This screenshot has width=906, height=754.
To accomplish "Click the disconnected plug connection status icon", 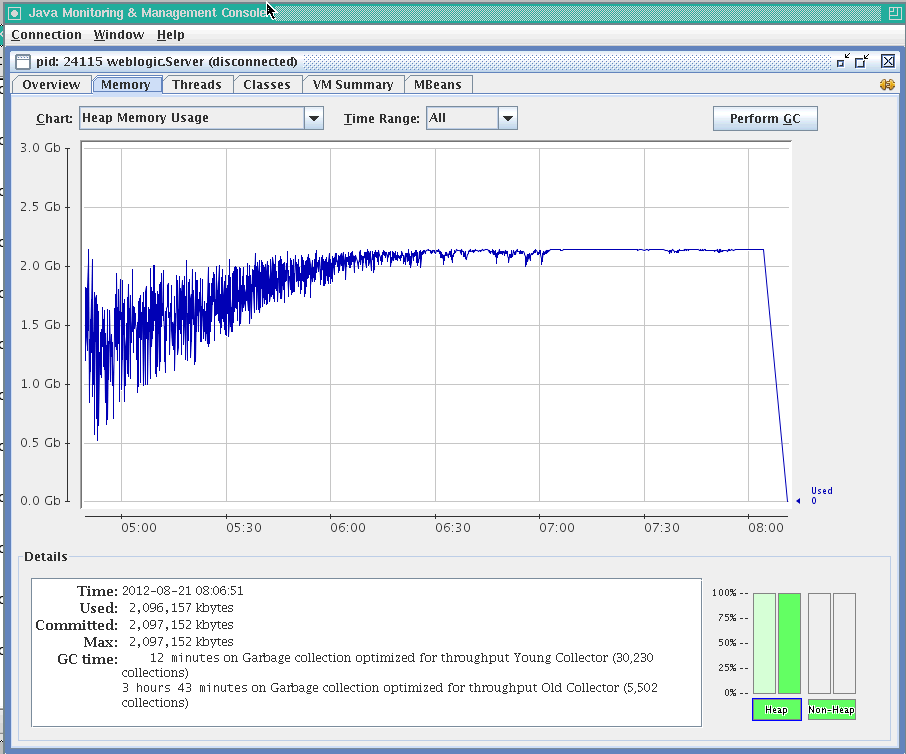I will (x=886, y=85).
